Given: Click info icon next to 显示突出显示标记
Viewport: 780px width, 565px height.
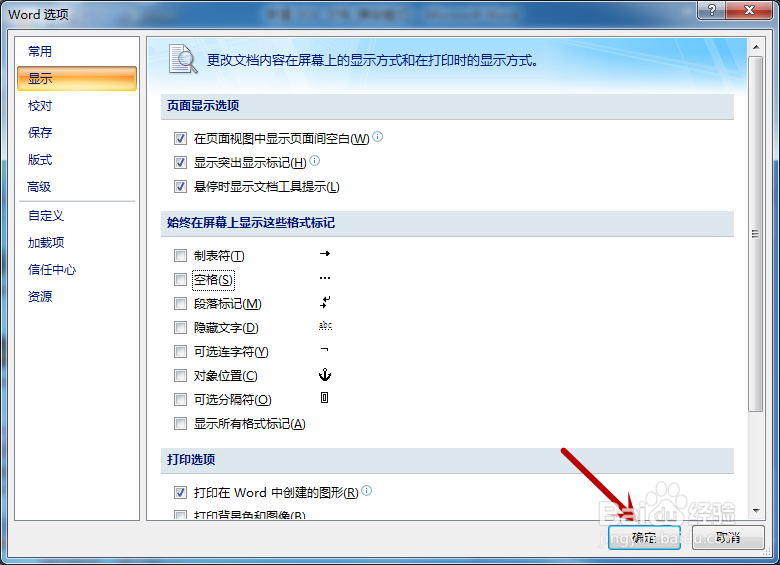Looking at the screenshot, I should pos(314,160).
